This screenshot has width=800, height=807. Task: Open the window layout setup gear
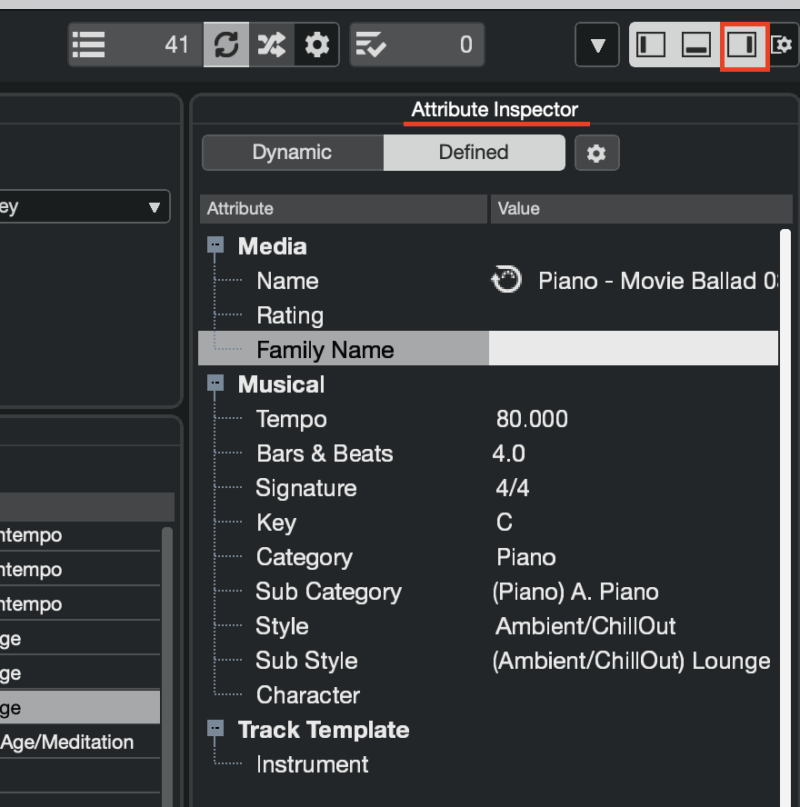pos(782,45)
